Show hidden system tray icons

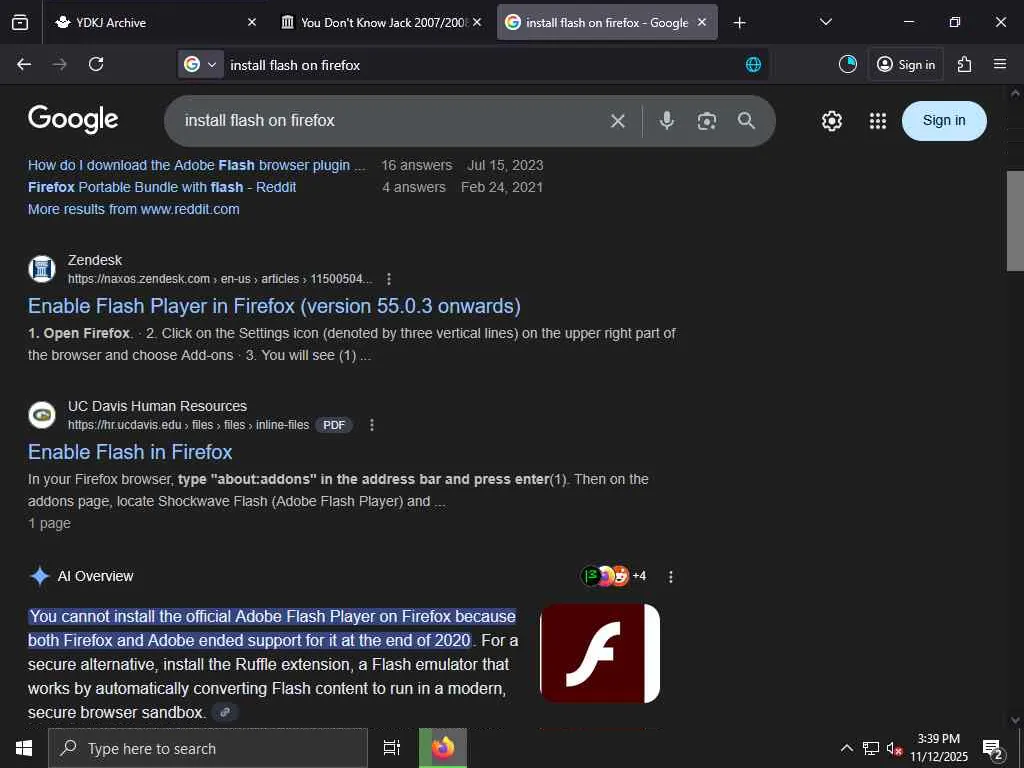(x=846, y=748)
